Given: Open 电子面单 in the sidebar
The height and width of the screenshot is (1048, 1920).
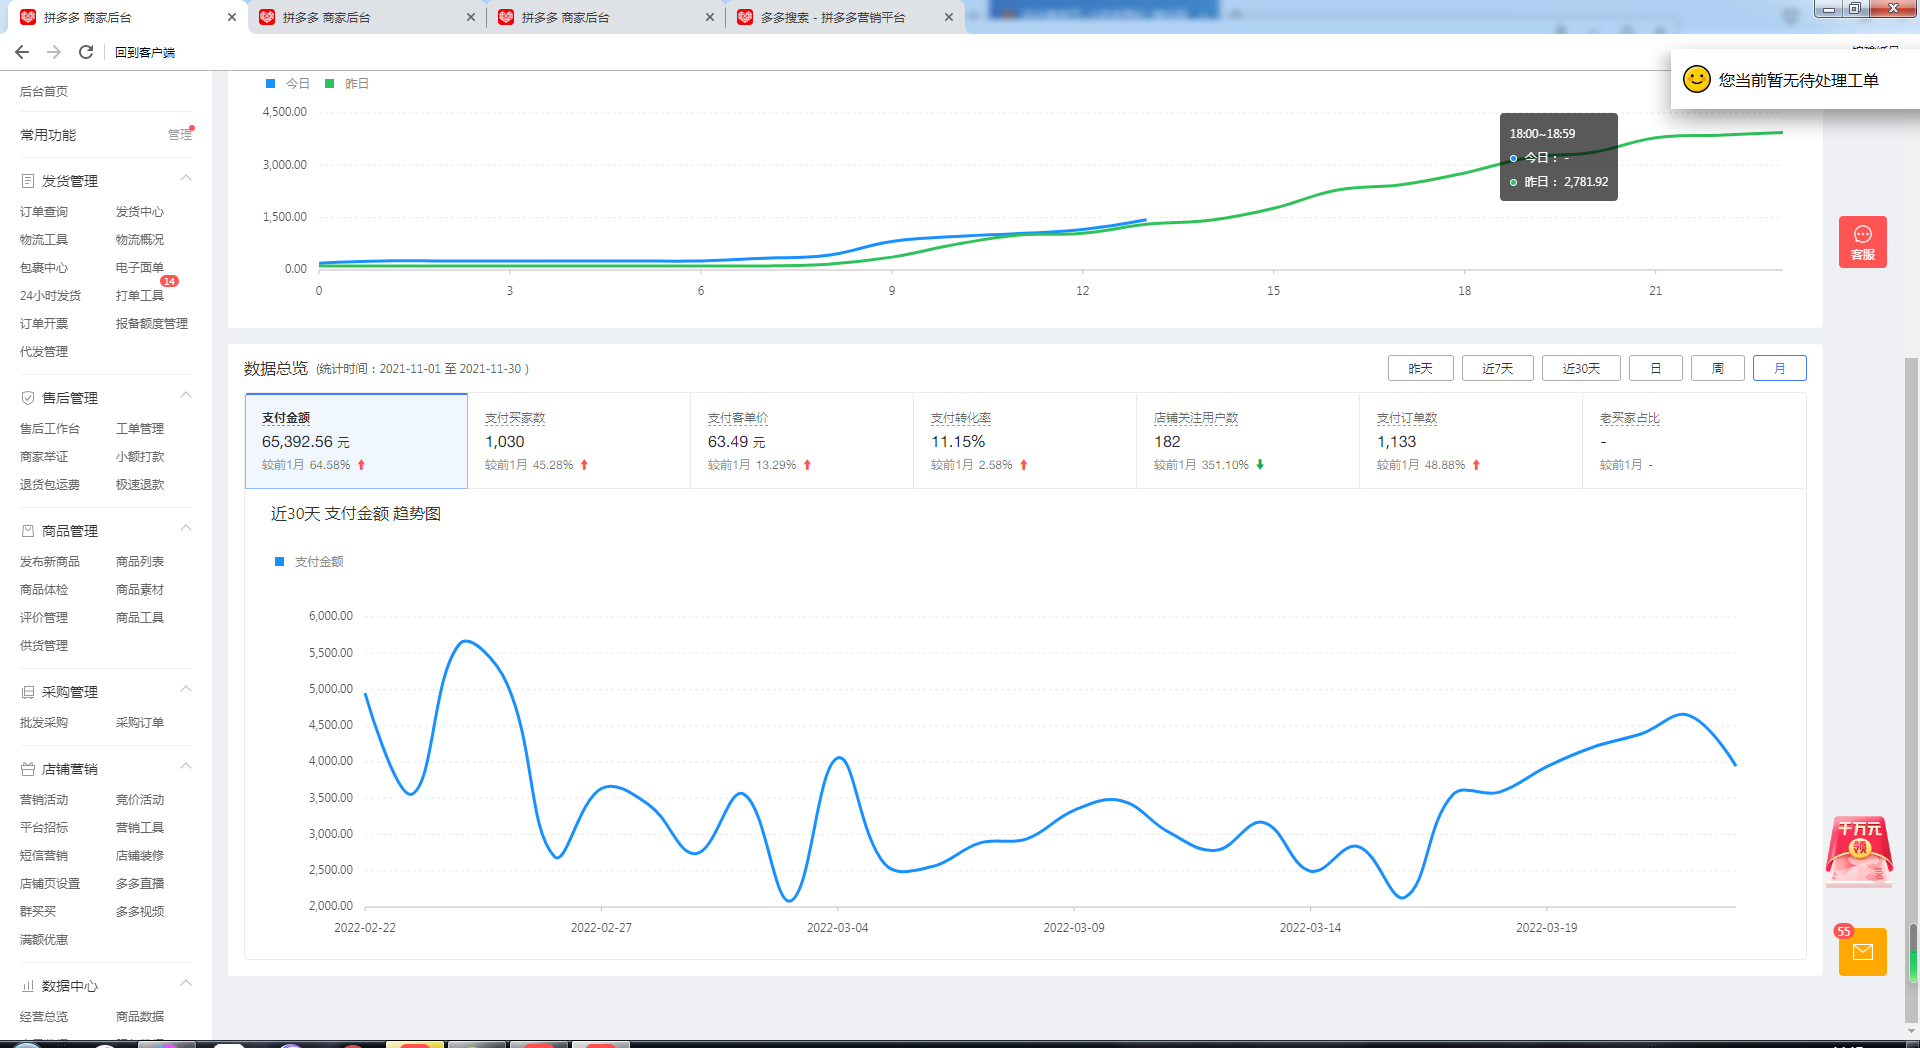Looking at the screenshot, I should click(140, 268).
